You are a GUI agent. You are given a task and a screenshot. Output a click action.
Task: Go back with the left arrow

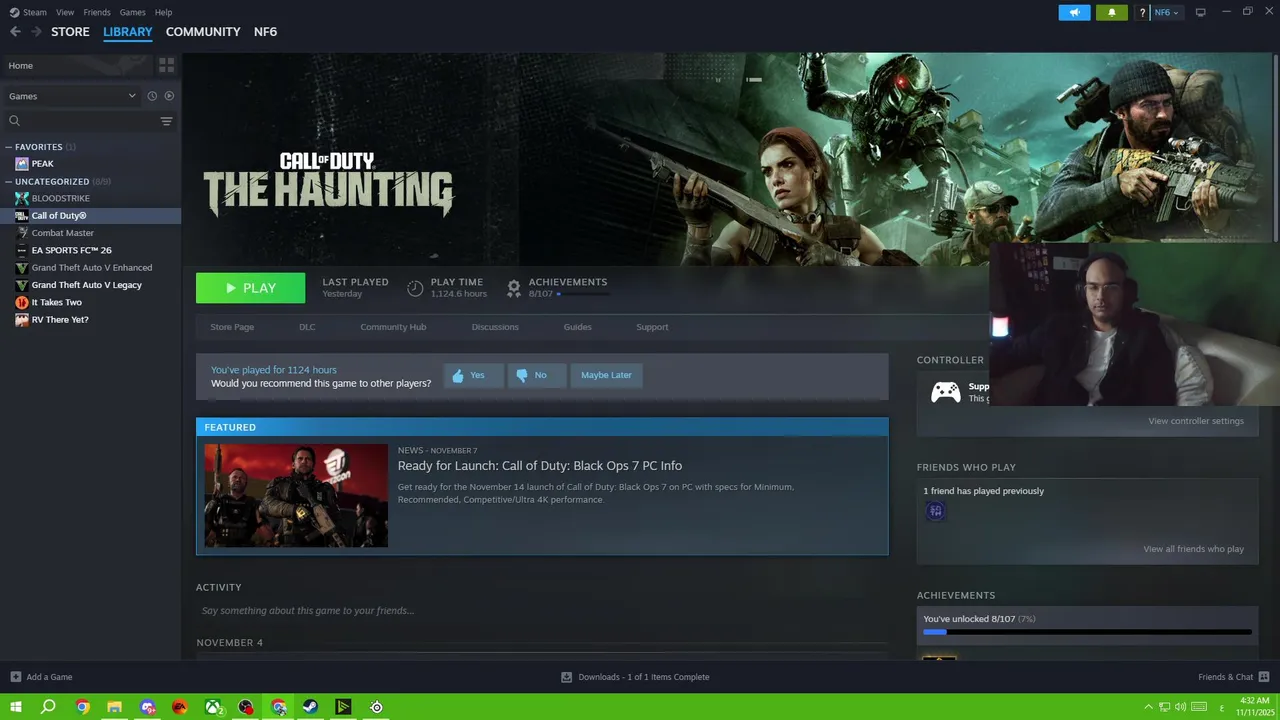(15, 32)
